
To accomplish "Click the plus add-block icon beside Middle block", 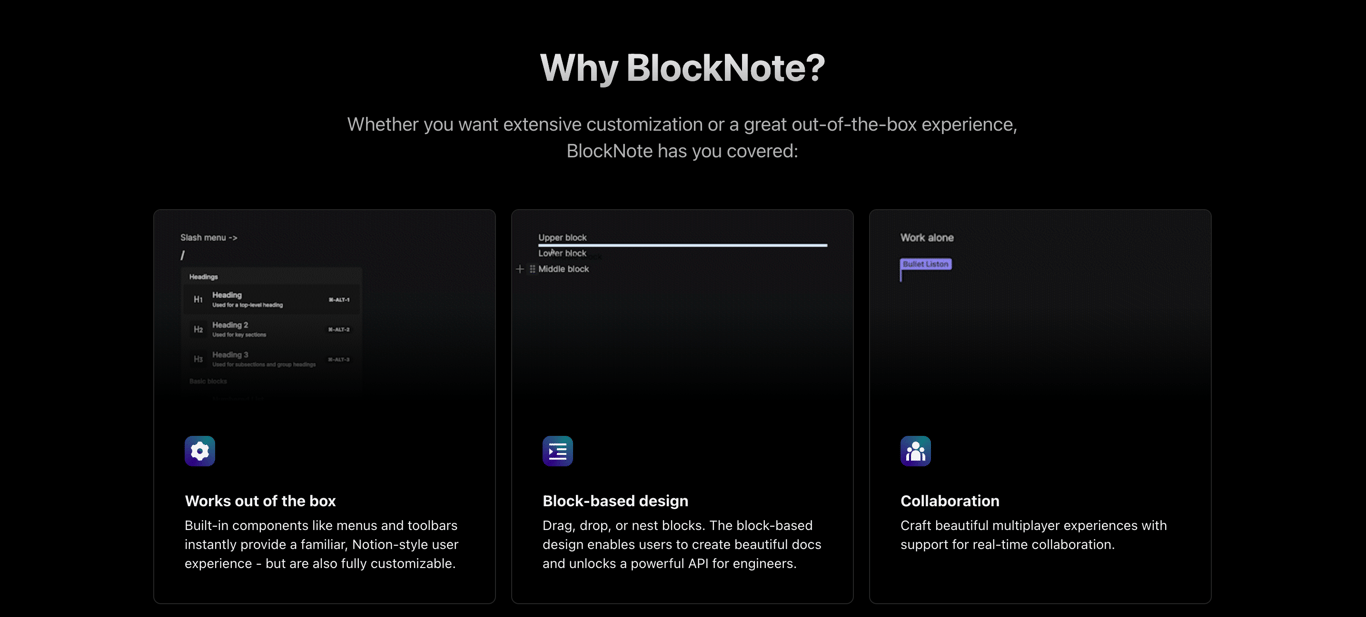I will coord(520,269).
